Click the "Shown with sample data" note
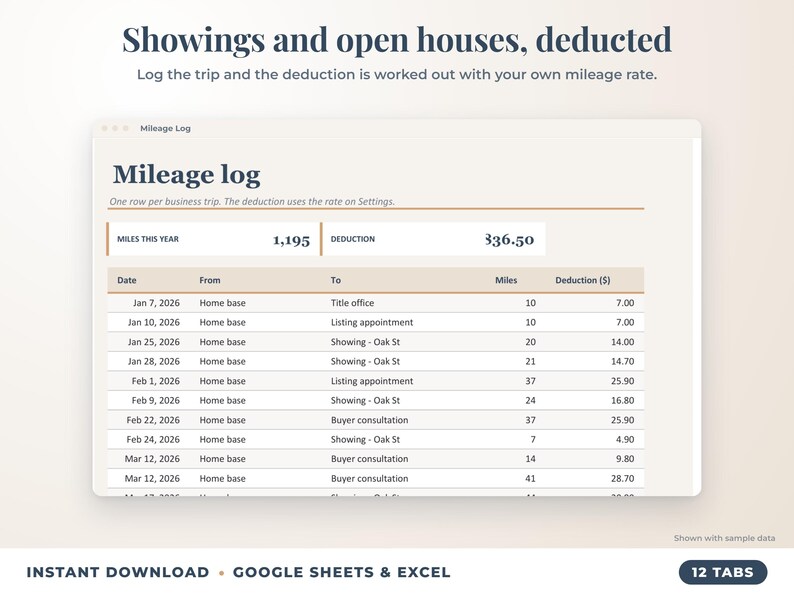 724,538
